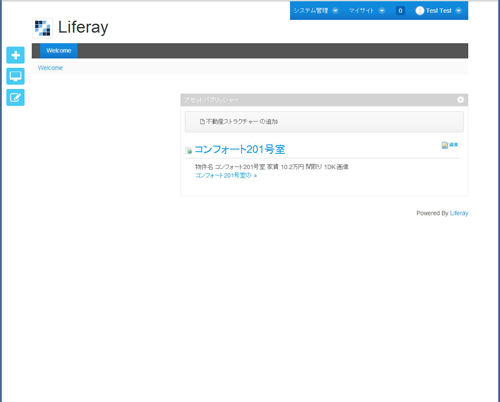The image size is (500, 402).
Task: Click the Welcome breadcrumb link
Action: point(50,68)
